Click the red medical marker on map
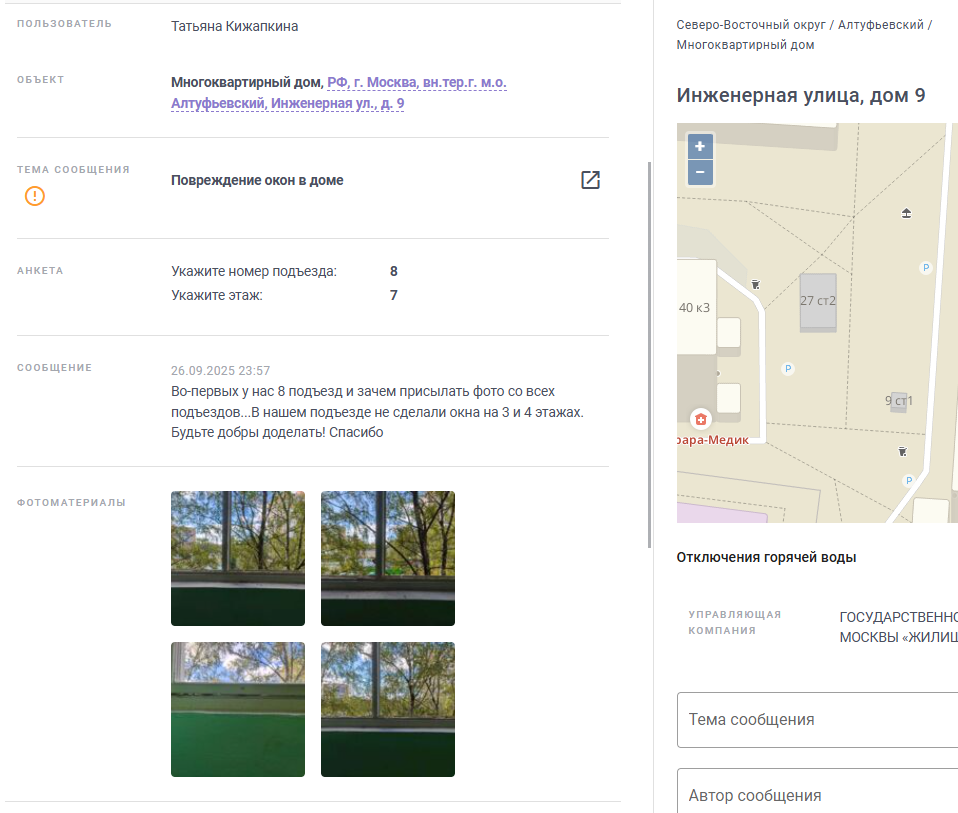The width and height of the screenshot is (958, 813). point(701,419)
